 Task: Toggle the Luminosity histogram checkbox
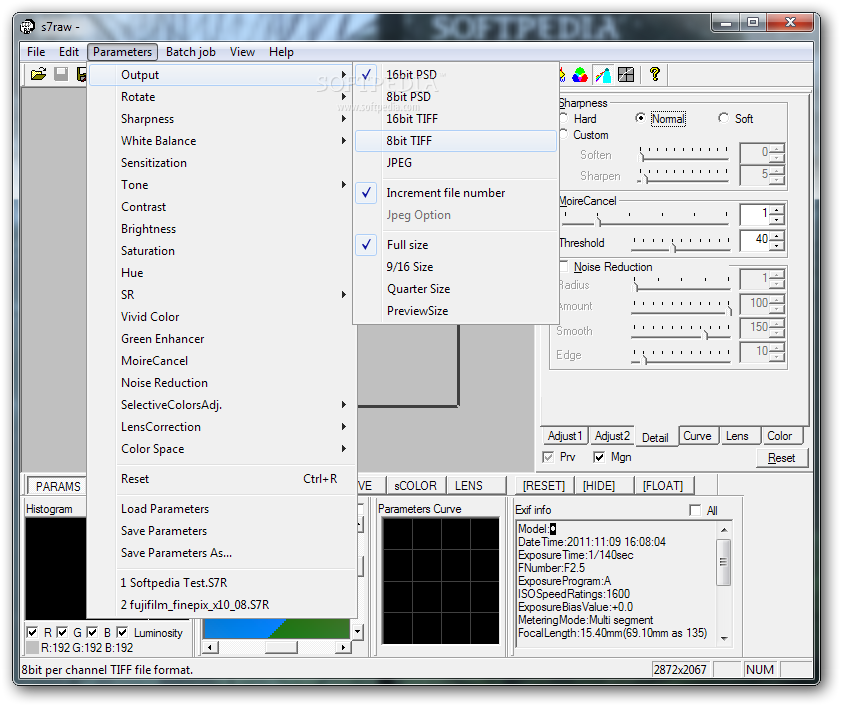122,633
